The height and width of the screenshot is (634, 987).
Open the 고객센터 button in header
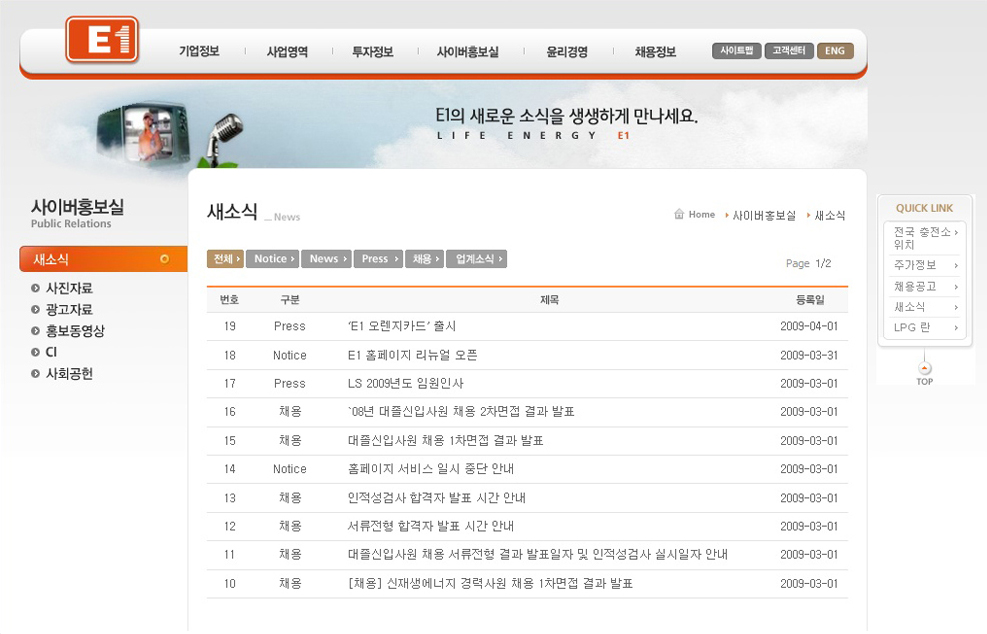(789, 51)
